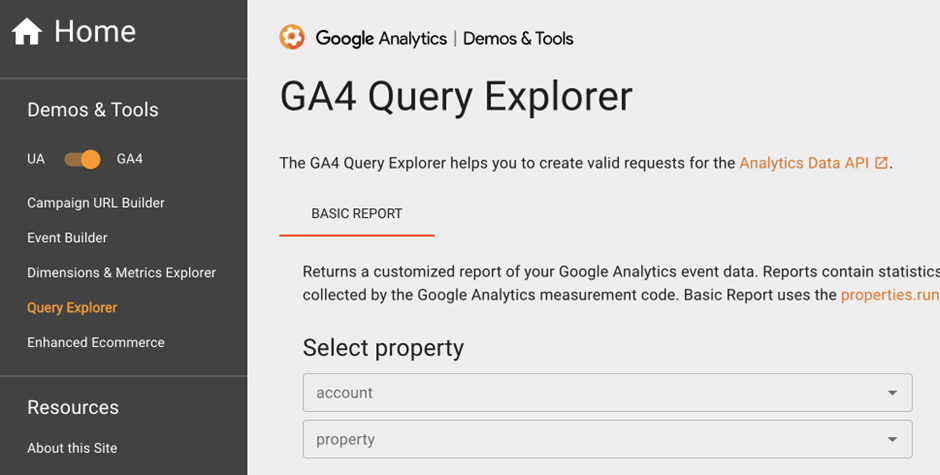940x475 pixels.
Task: Click inside the account combo box field
Action: coord(590,393)
